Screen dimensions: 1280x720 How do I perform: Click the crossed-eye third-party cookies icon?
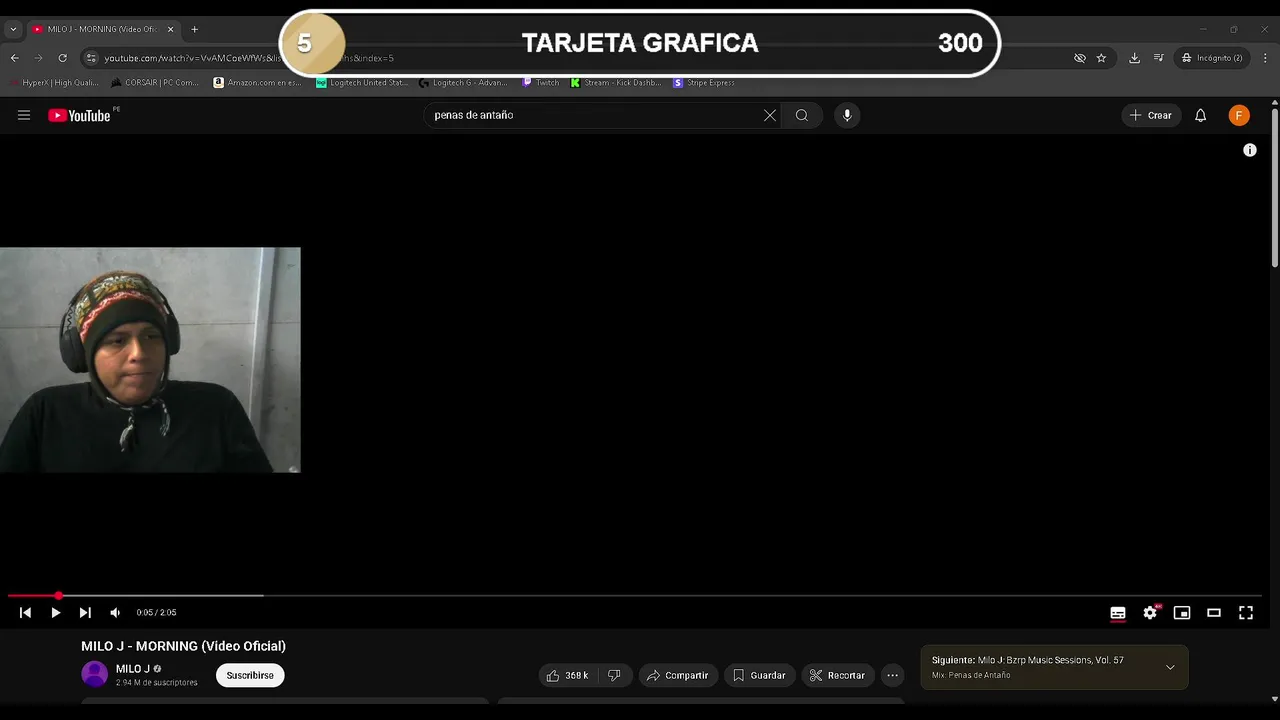coord(1080,58)
